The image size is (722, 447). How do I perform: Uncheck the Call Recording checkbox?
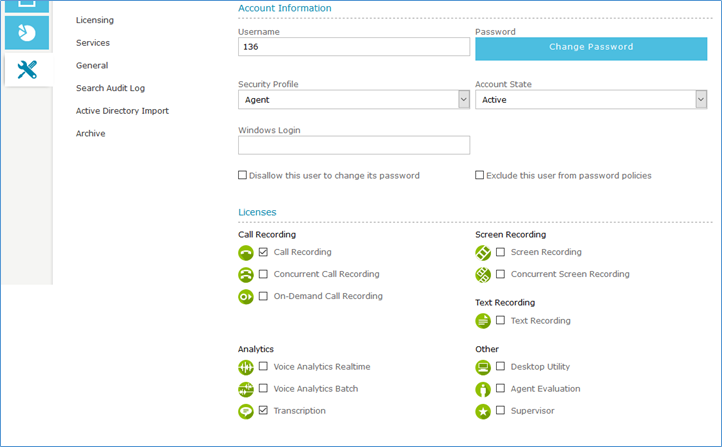point(264,252)
